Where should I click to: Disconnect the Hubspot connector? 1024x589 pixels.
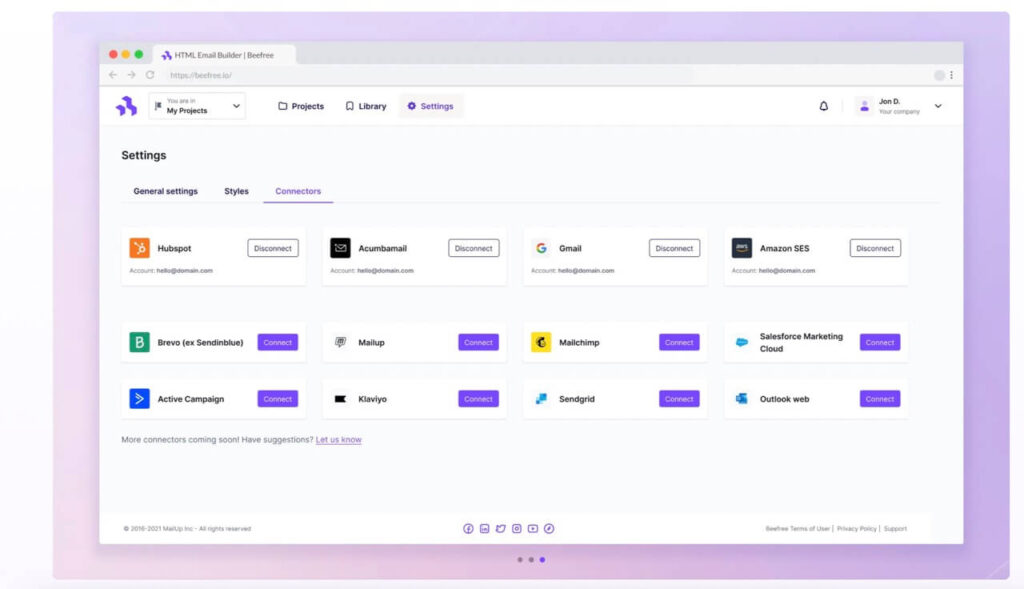point(272,247)
